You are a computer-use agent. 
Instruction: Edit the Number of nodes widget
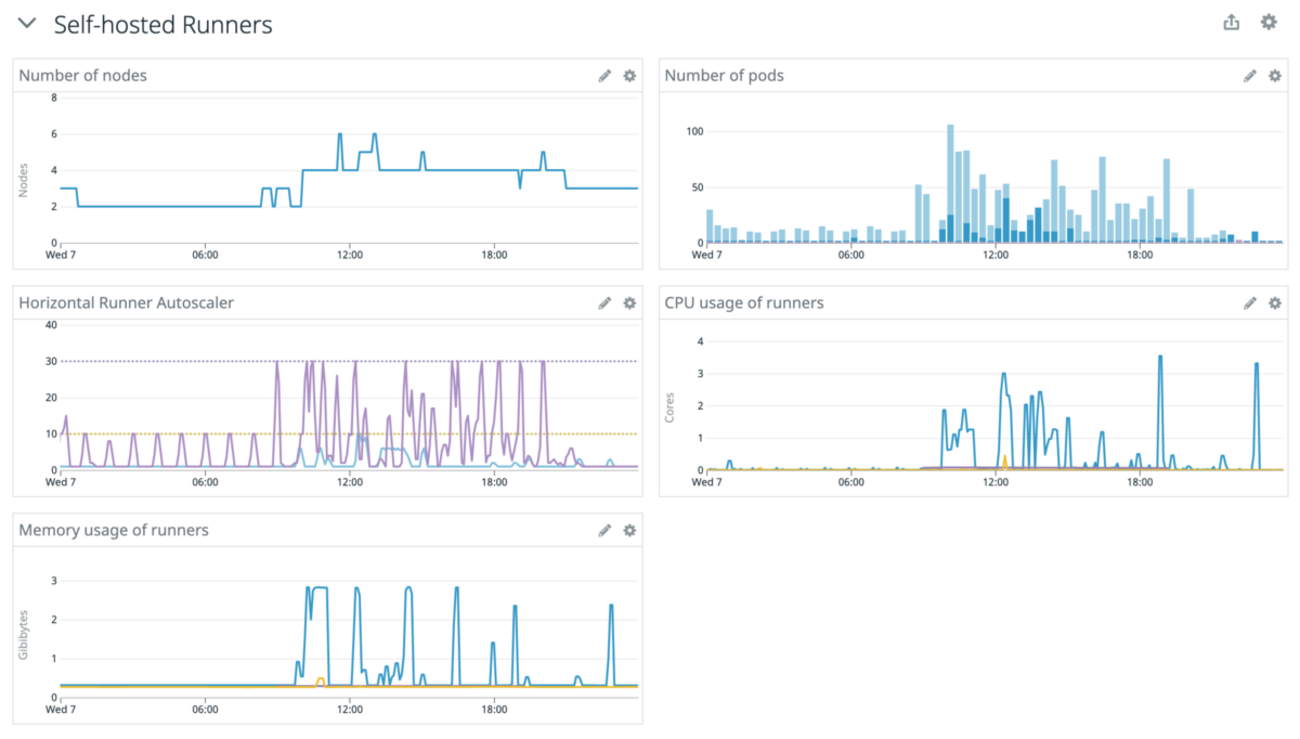tap(604, 76)
